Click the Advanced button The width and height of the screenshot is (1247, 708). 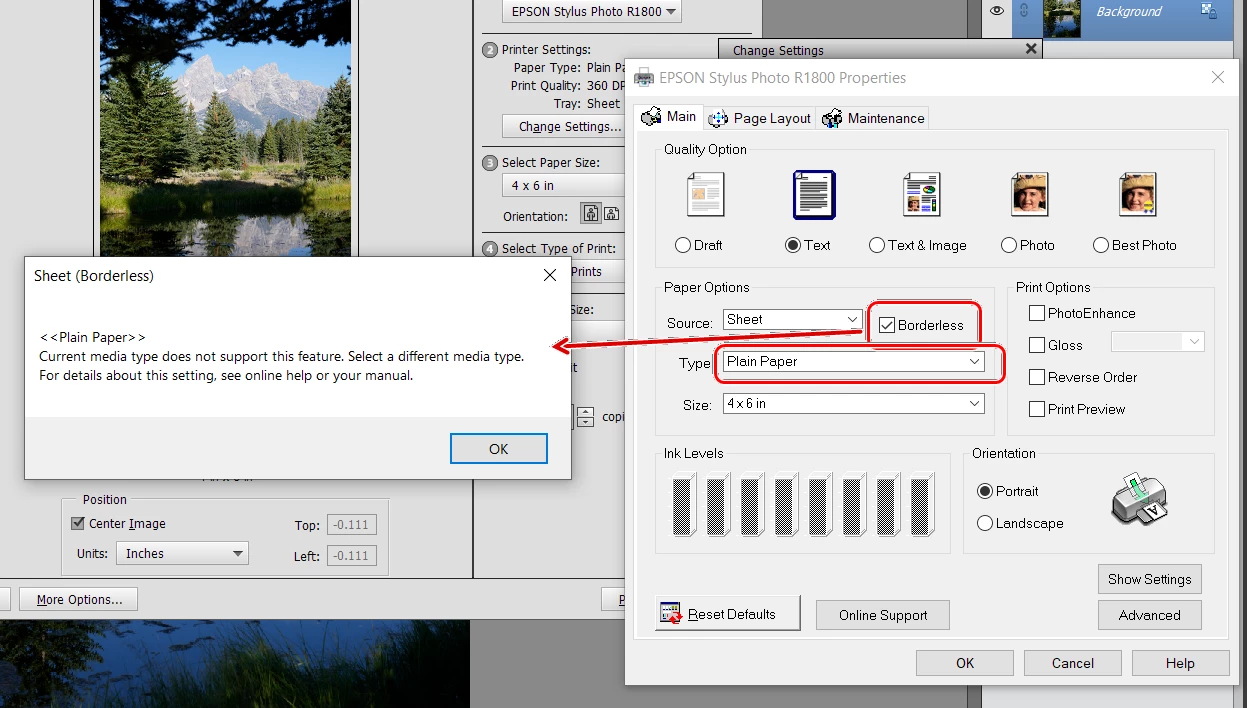tap(1150, 615)
